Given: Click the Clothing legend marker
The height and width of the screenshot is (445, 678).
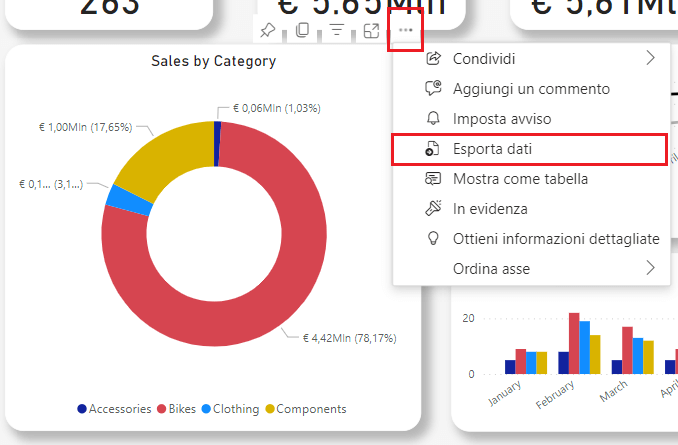Looking at the screenshot, I should [x=206, y=409].
